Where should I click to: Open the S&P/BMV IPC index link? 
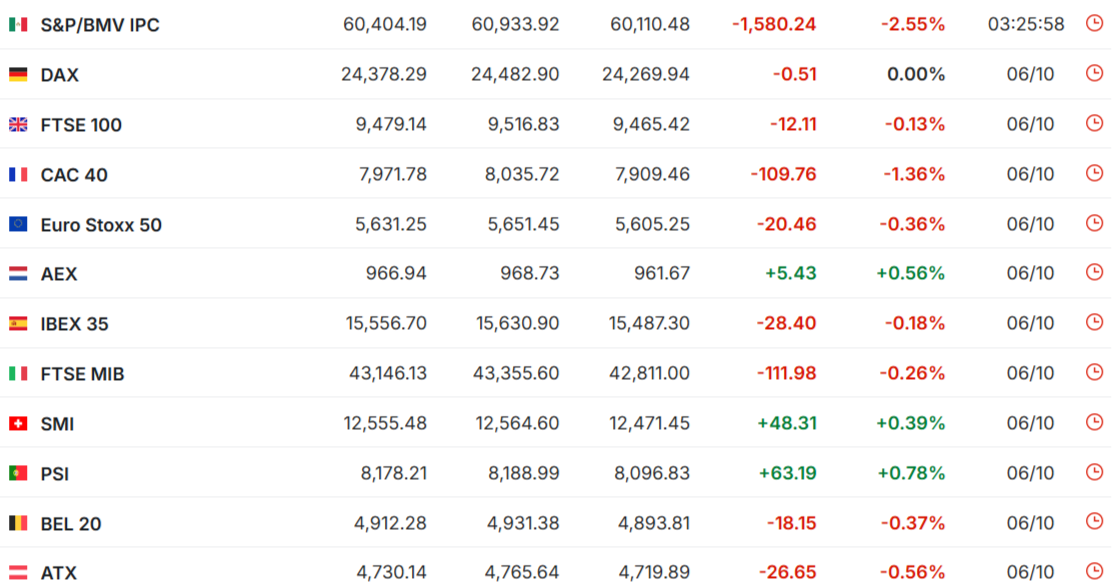point(100,24)
